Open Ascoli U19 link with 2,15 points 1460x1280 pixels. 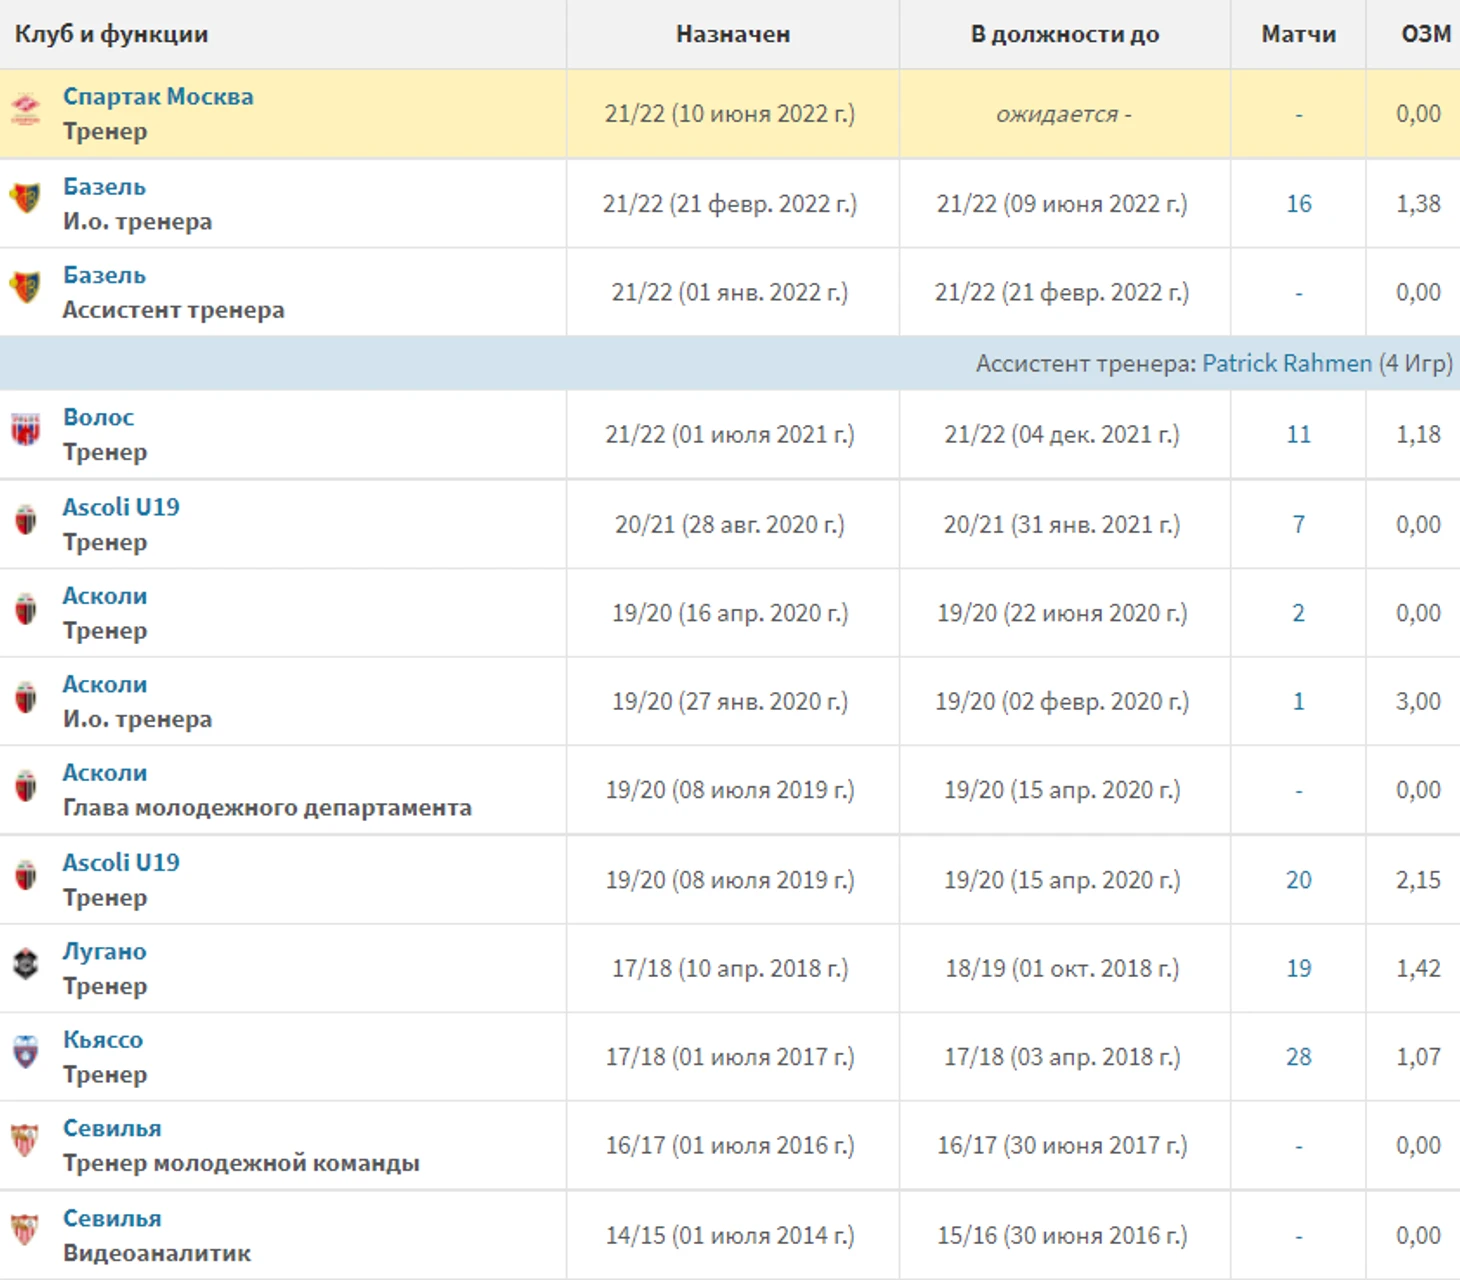121,862
